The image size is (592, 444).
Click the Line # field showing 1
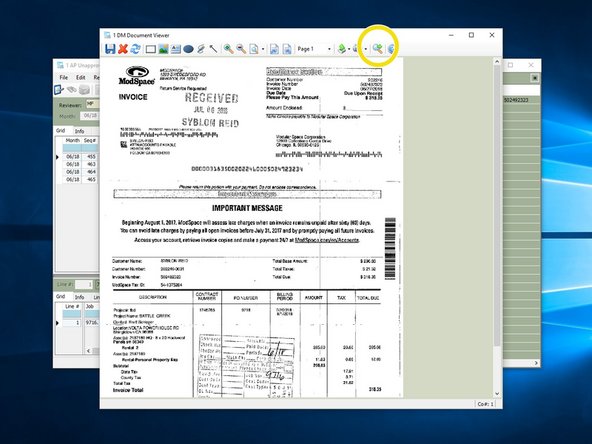84,284
